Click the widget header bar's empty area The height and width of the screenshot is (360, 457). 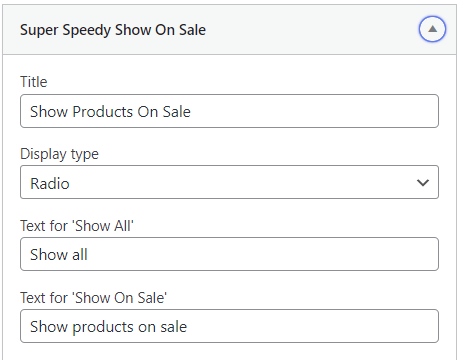click(x=310, y=30)
